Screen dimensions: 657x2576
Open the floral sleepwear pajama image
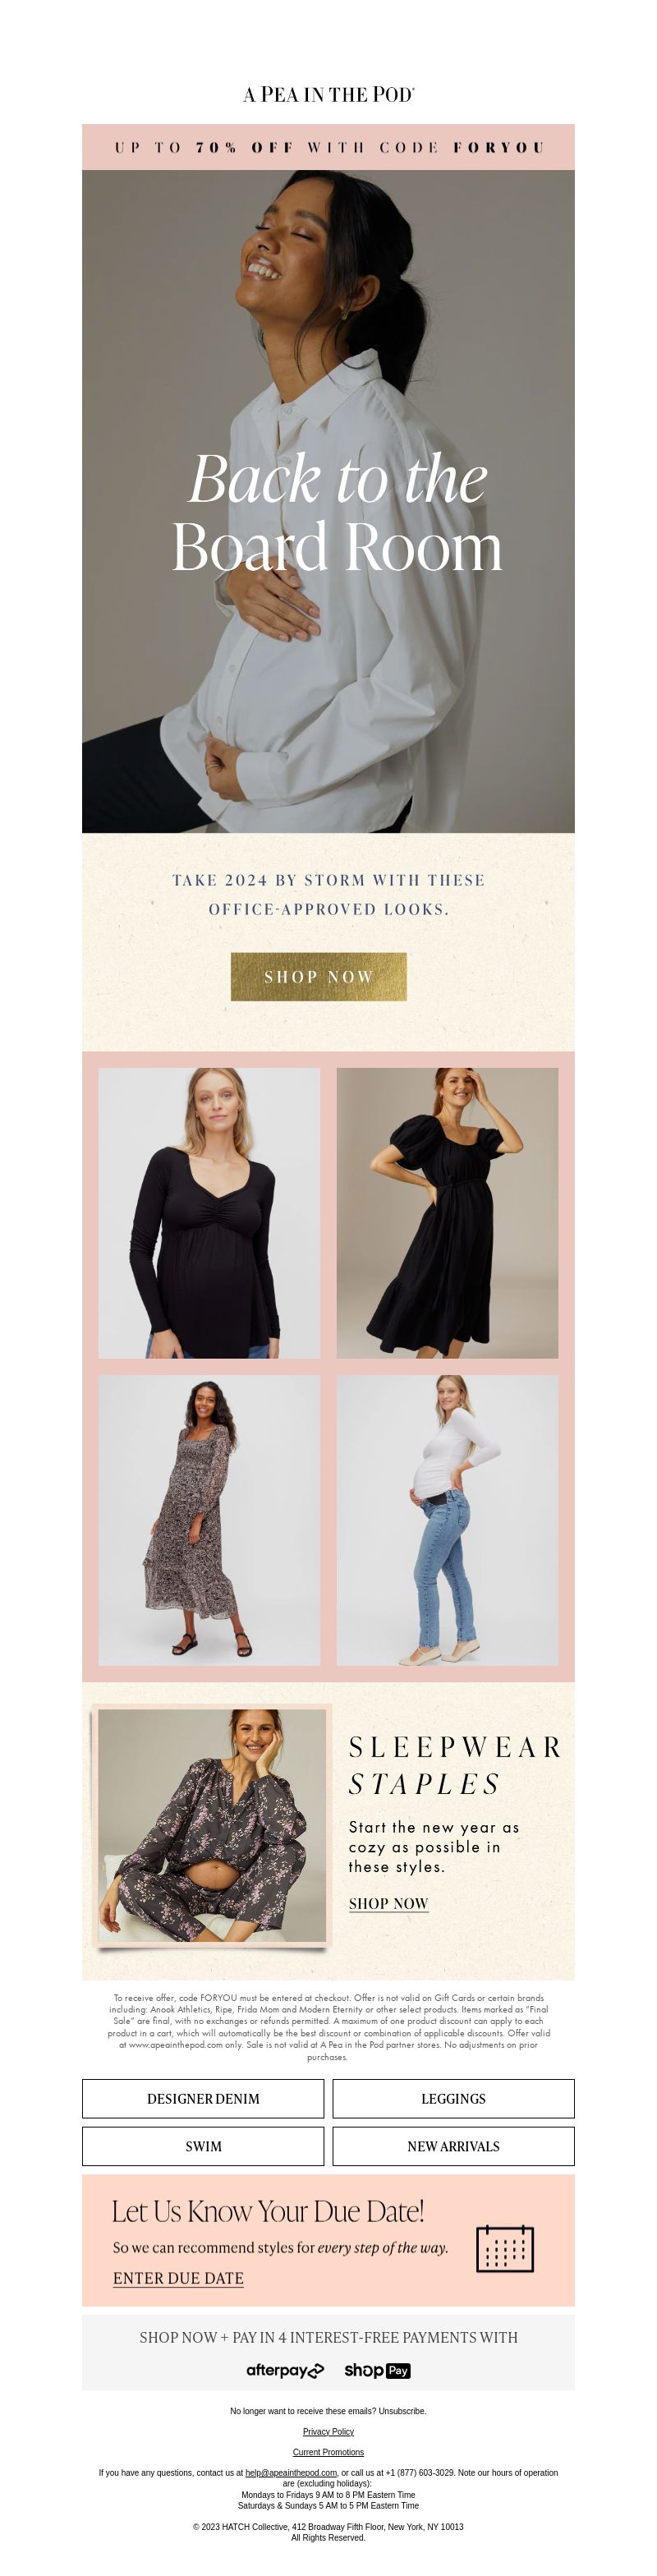click(211, 1825)
